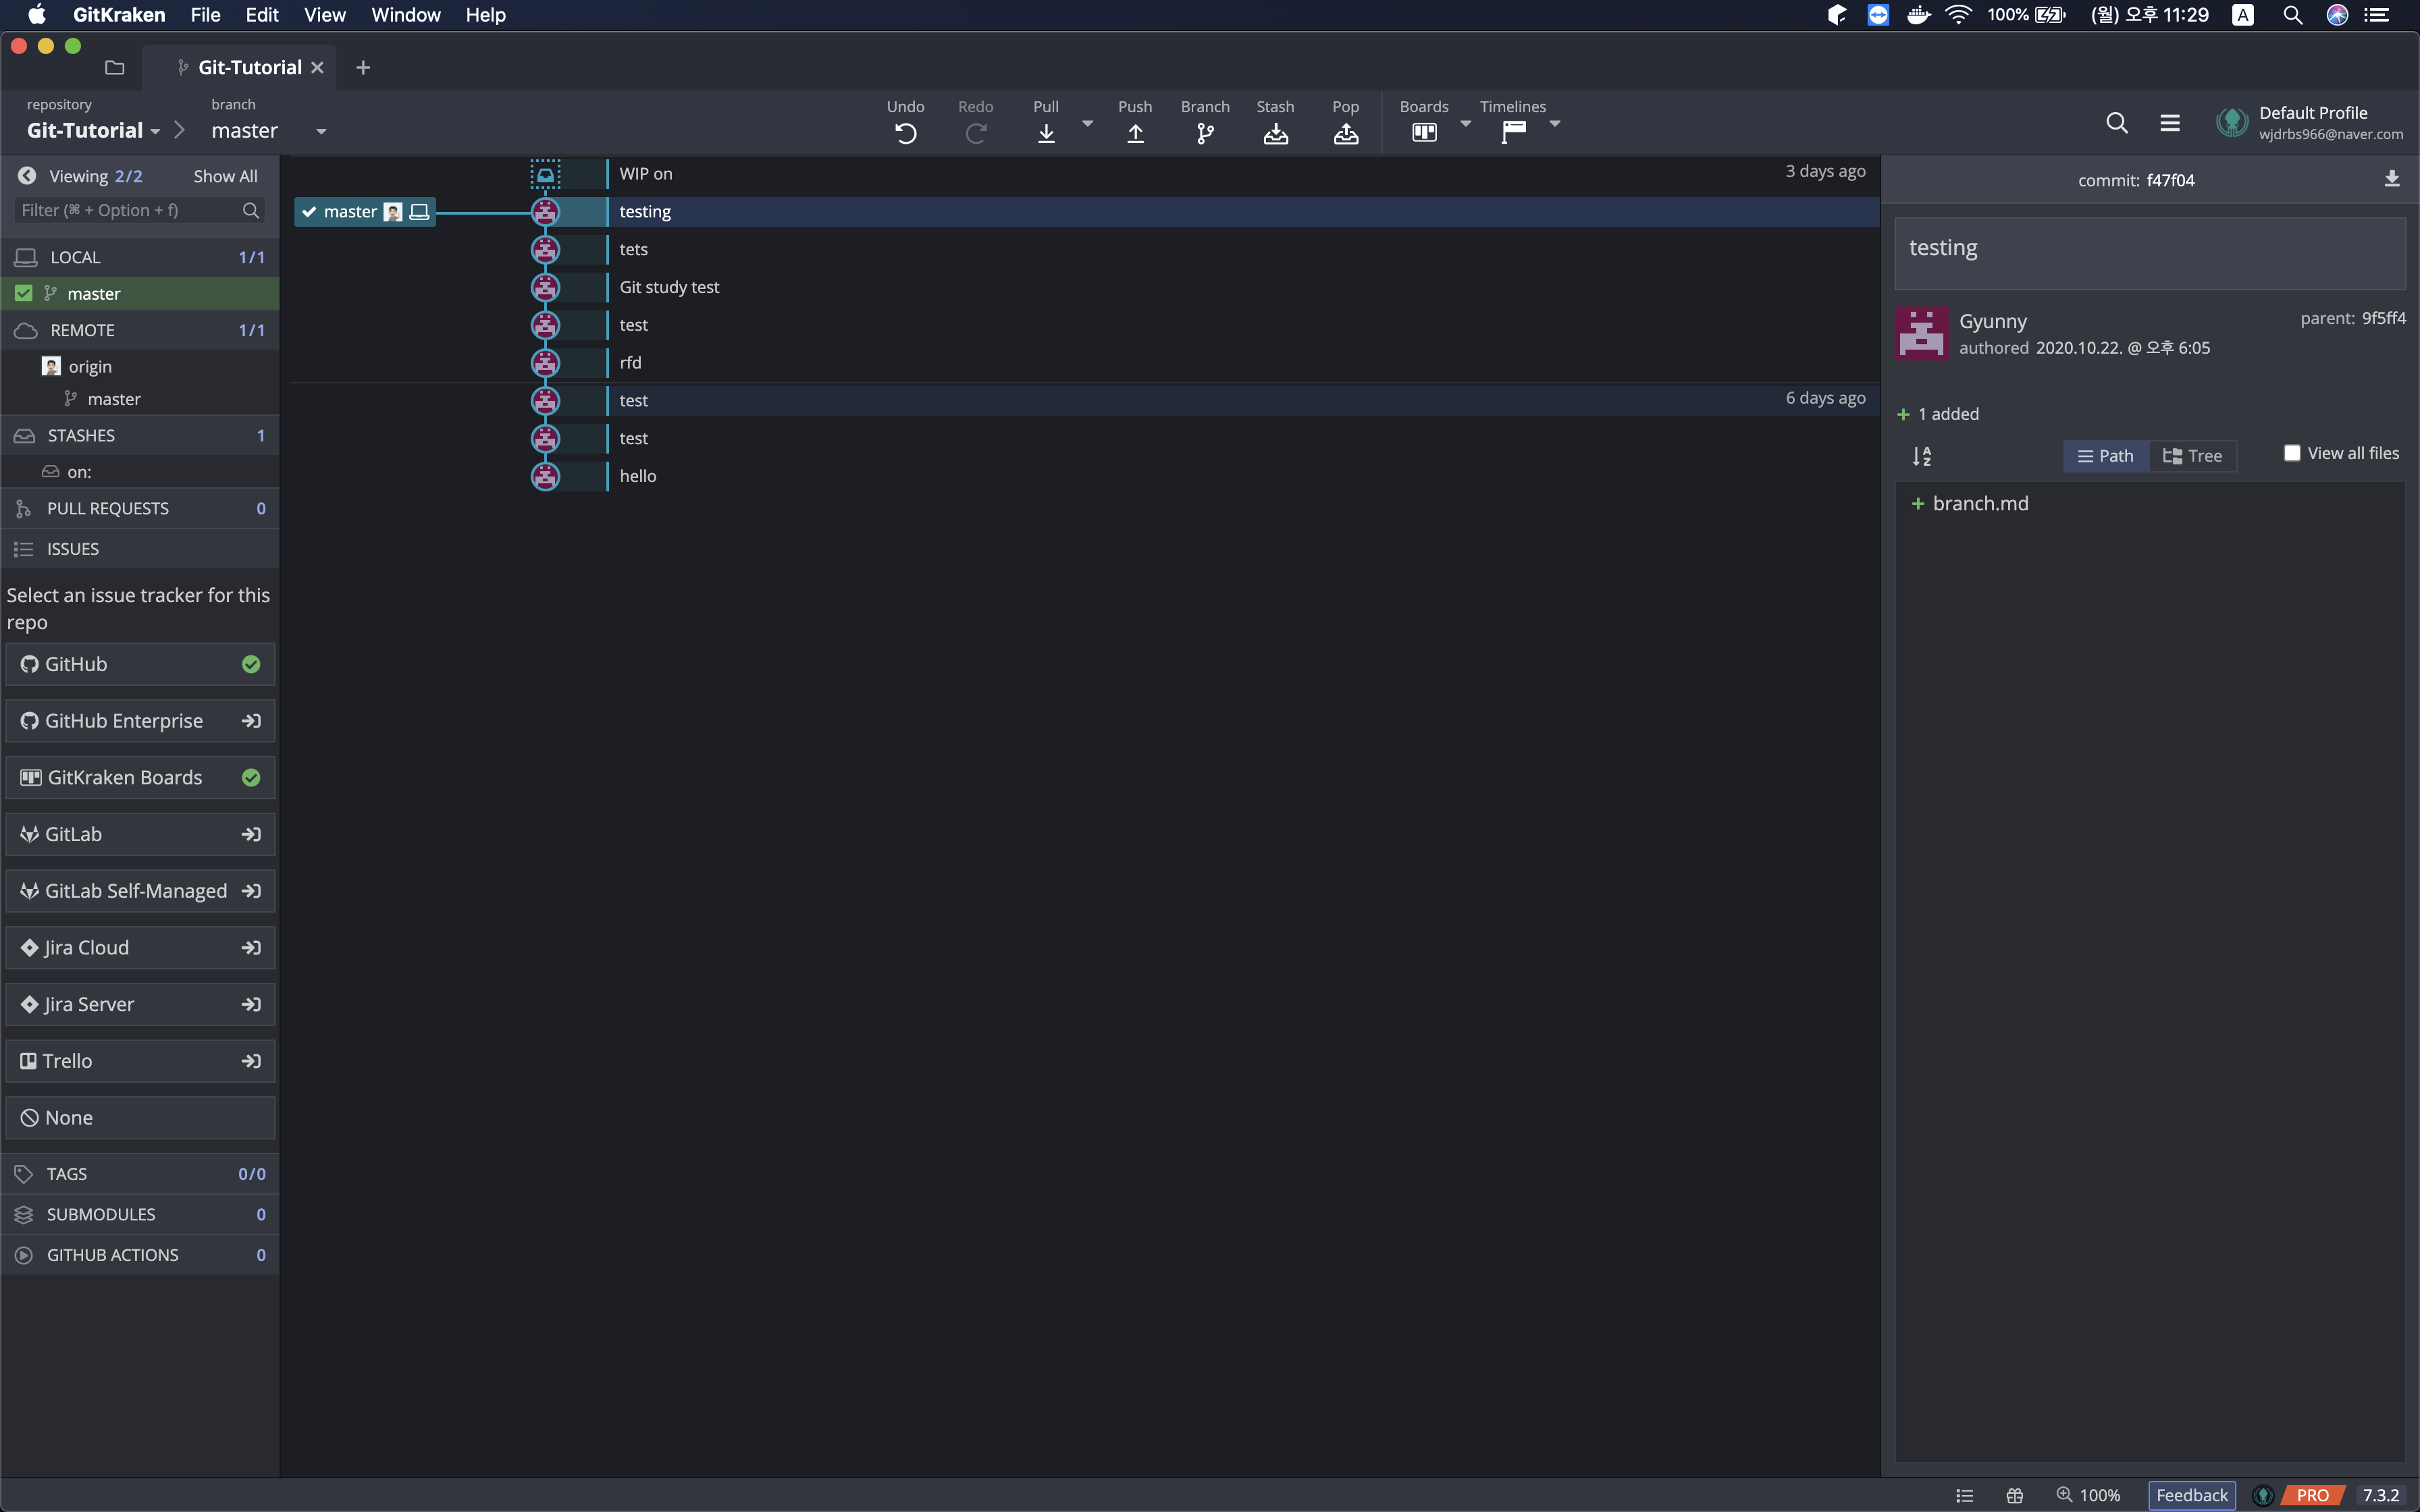2420x1512 pixels.
Task: Expand the master branch dropdown arrow
Action: click(x=321, y=131)
